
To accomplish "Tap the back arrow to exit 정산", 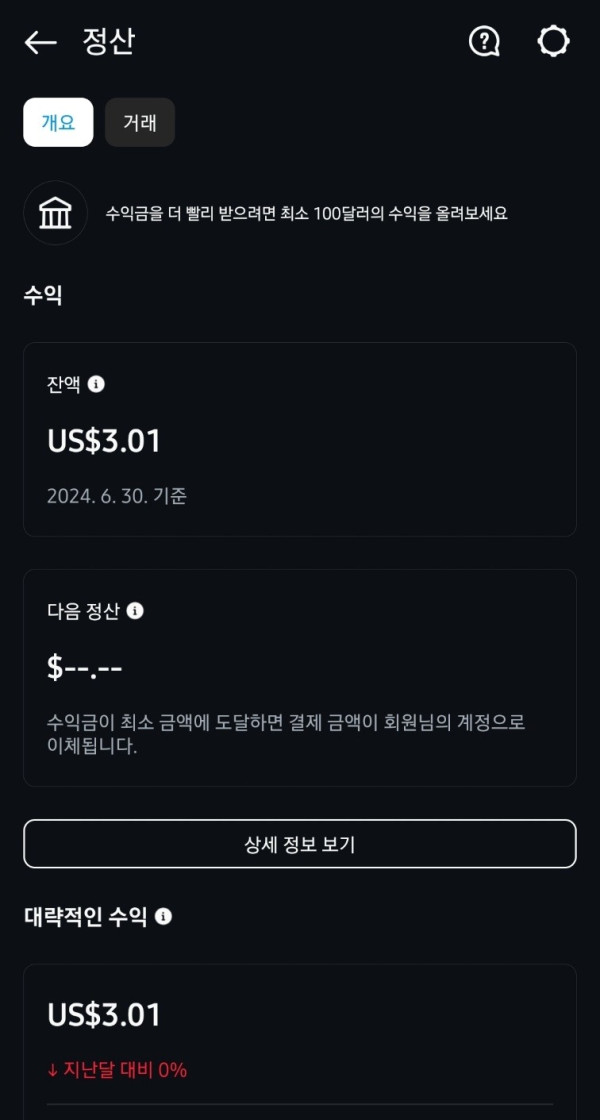I will (x=40, y=41).
